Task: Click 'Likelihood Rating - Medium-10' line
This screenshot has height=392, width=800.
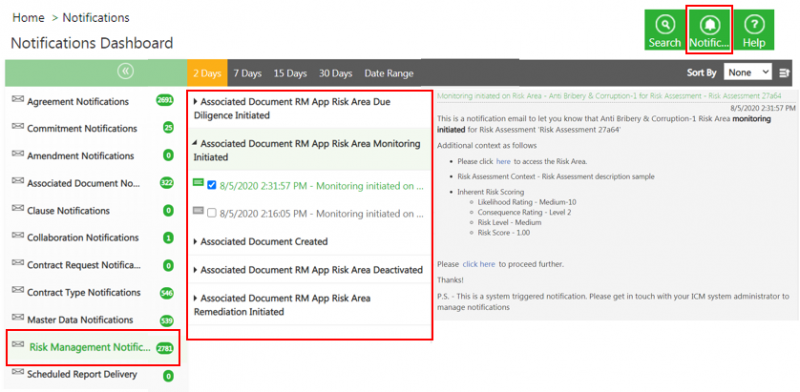Action: point(527,202)
